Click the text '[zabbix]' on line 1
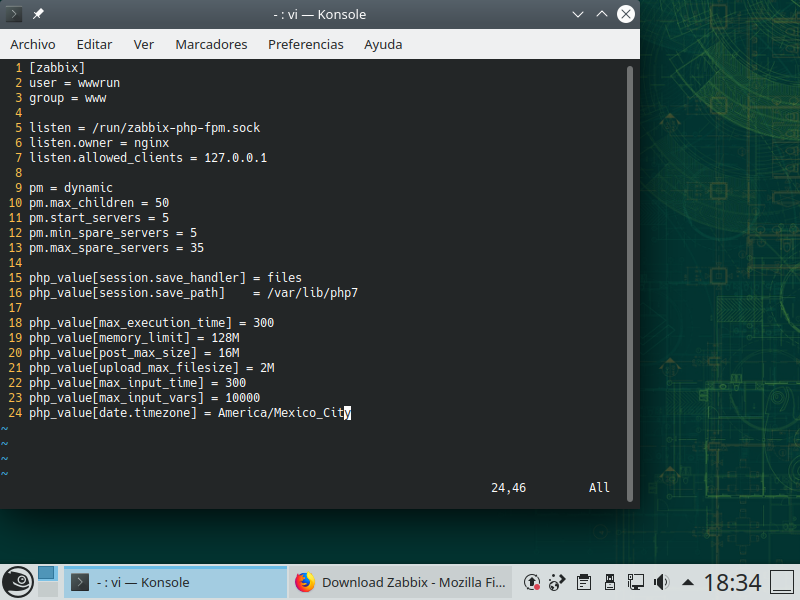800x600 pixels. point(57,68)
